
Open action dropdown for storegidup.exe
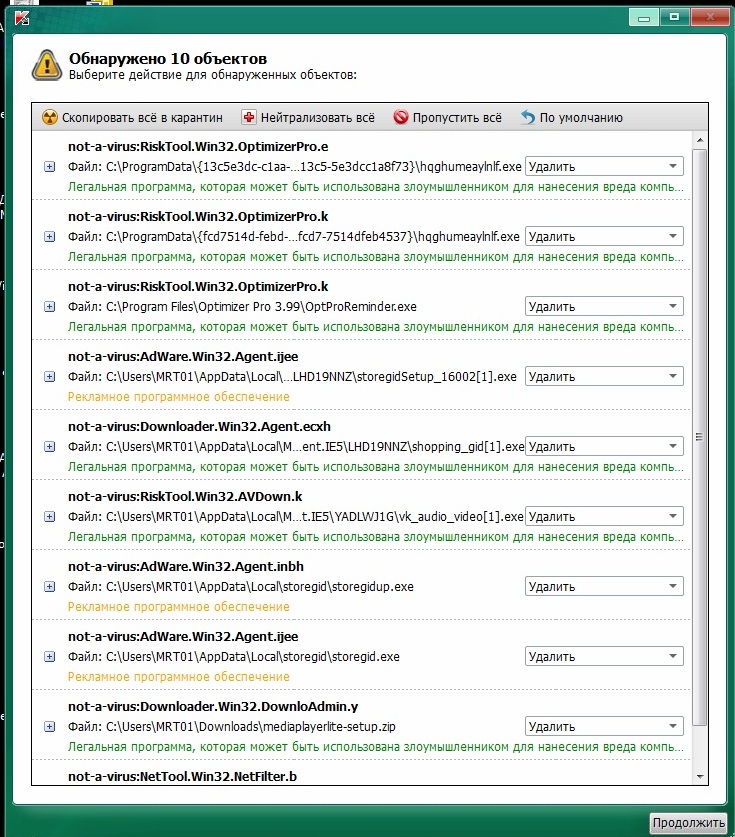[604, 587]
